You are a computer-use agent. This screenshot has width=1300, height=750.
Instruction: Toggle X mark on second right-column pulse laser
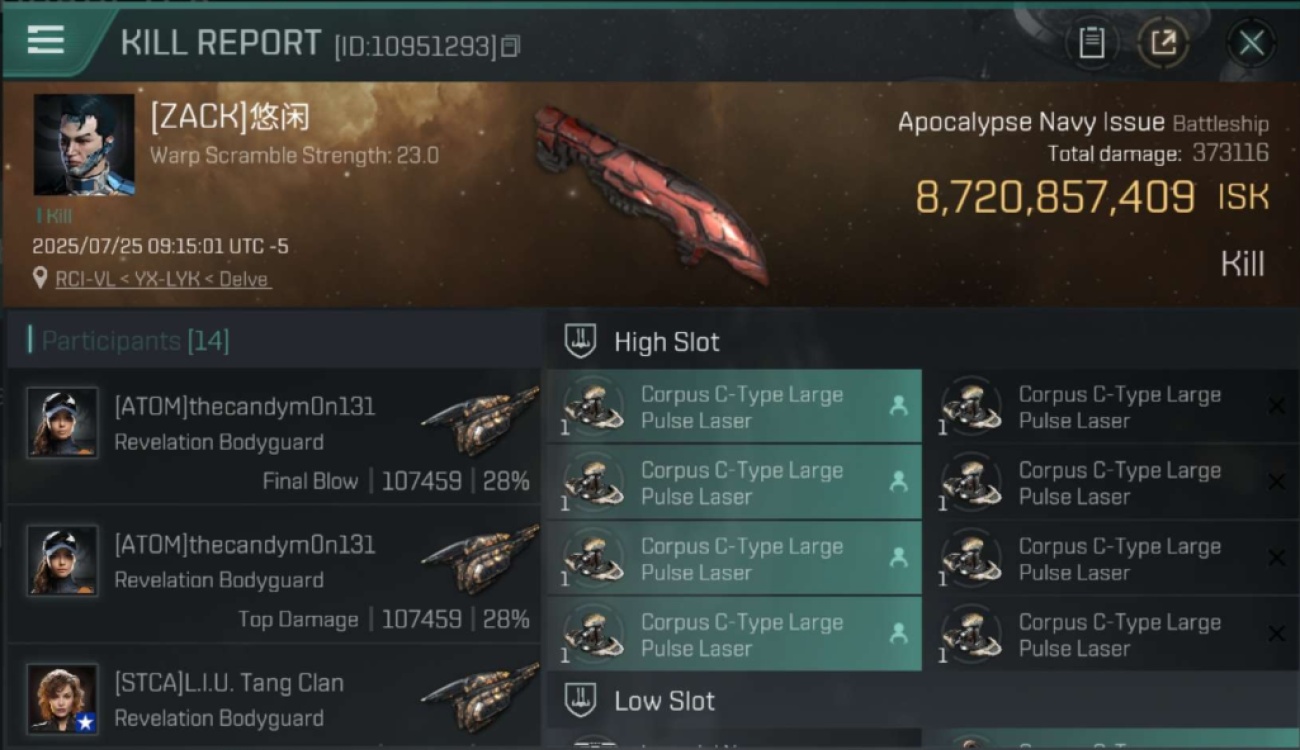pyautogui.click(x=1276, y=482)
